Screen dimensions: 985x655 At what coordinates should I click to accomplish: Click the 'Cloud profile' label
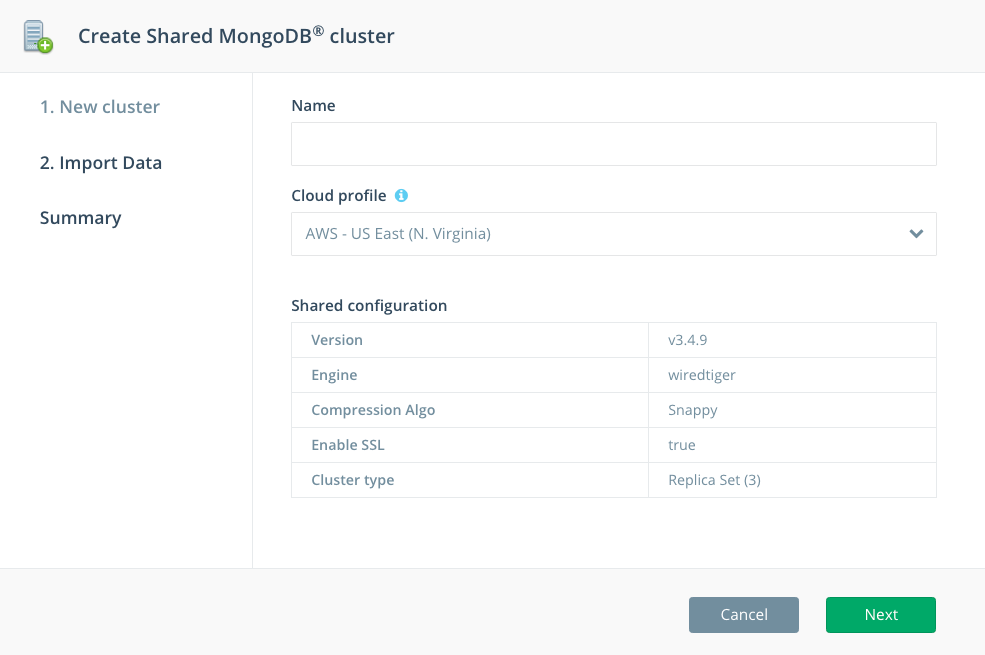pyautogui.click(x=339, y=196)
